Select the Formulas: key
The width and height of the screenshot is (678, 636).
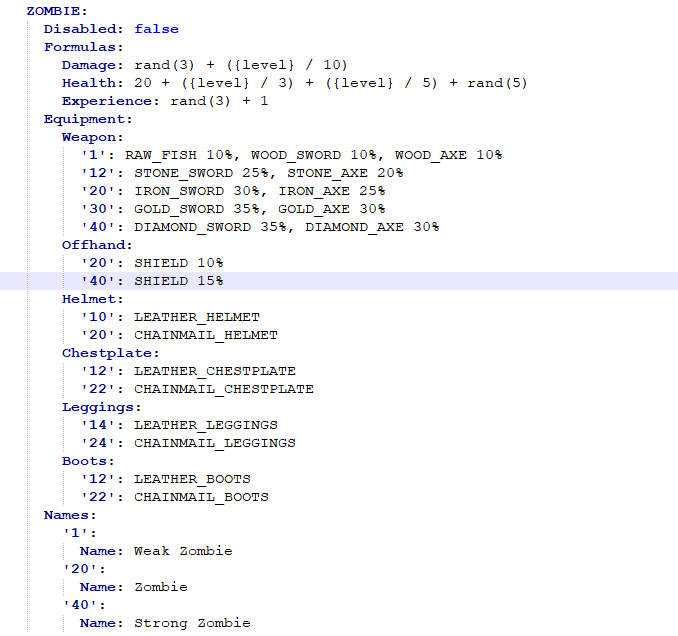(84, 47)
